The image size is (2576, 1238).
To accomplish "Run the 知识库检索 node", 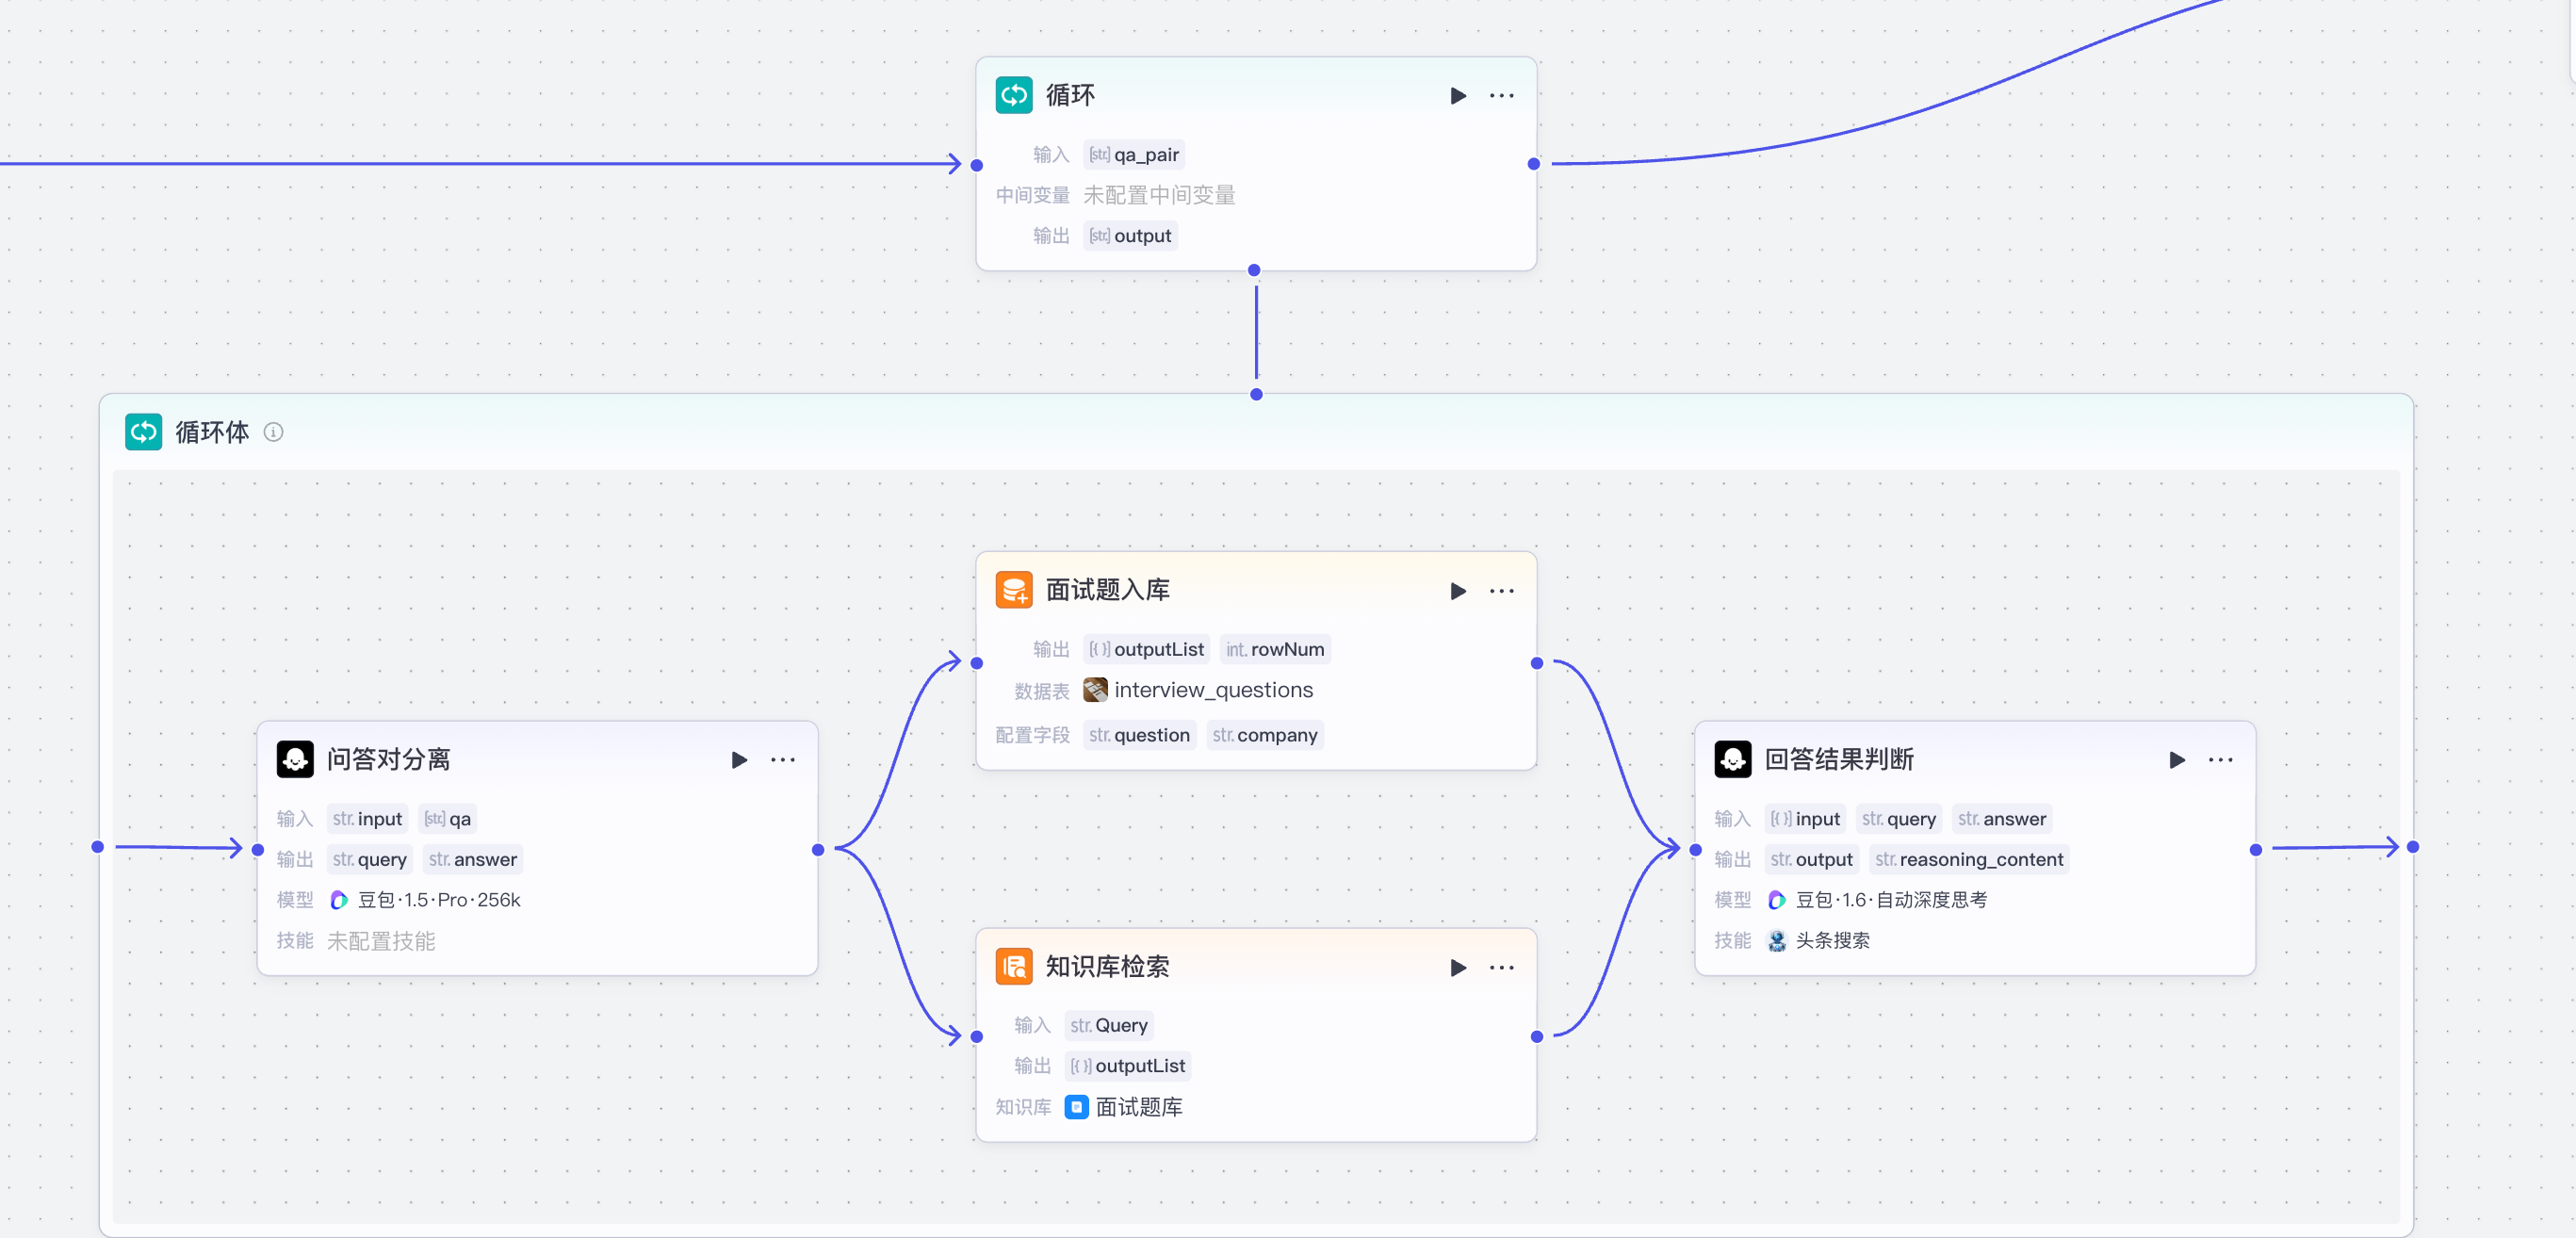I will point(1458,968).
